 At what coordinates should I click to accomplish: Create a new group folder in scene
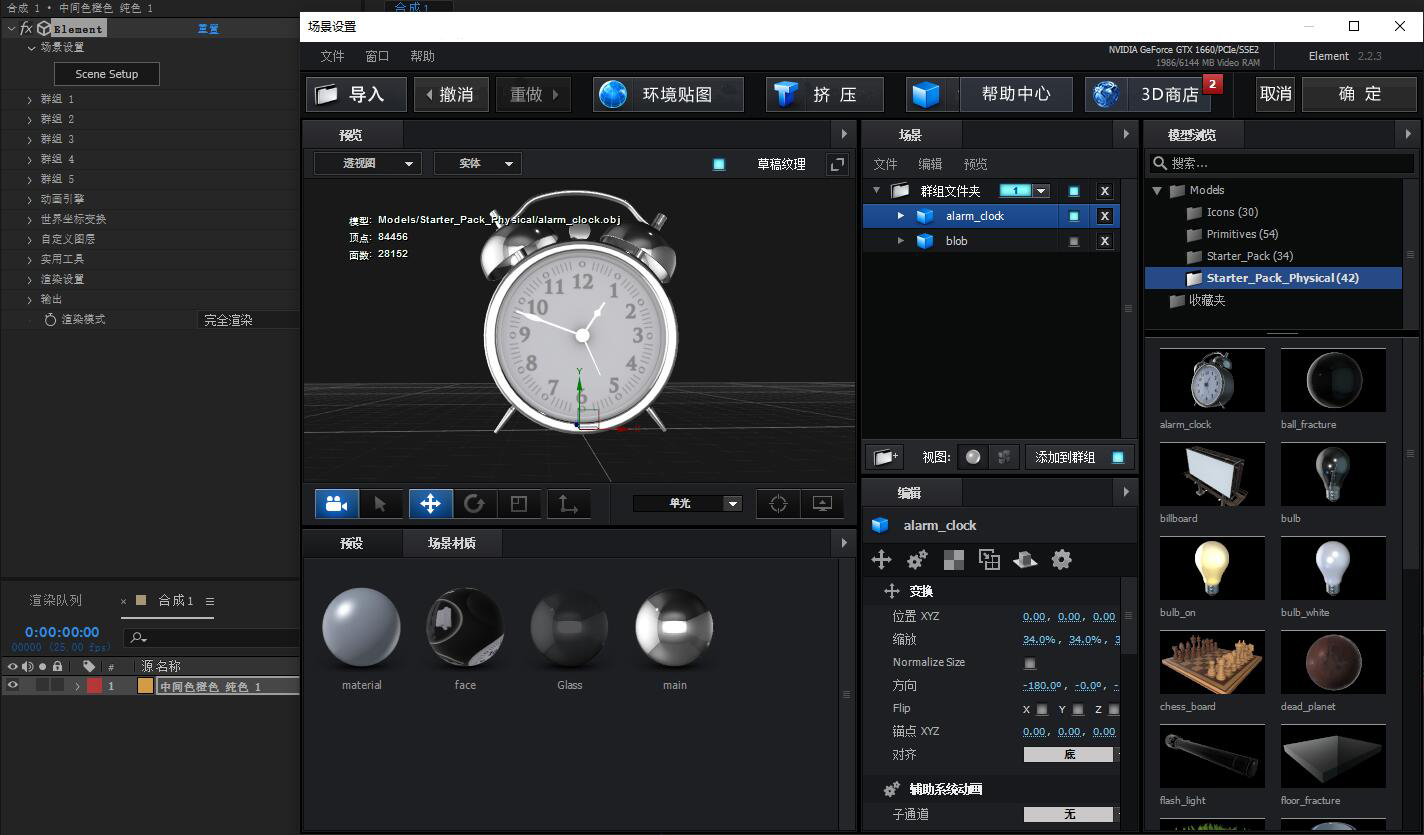click(x=885, y=457)
